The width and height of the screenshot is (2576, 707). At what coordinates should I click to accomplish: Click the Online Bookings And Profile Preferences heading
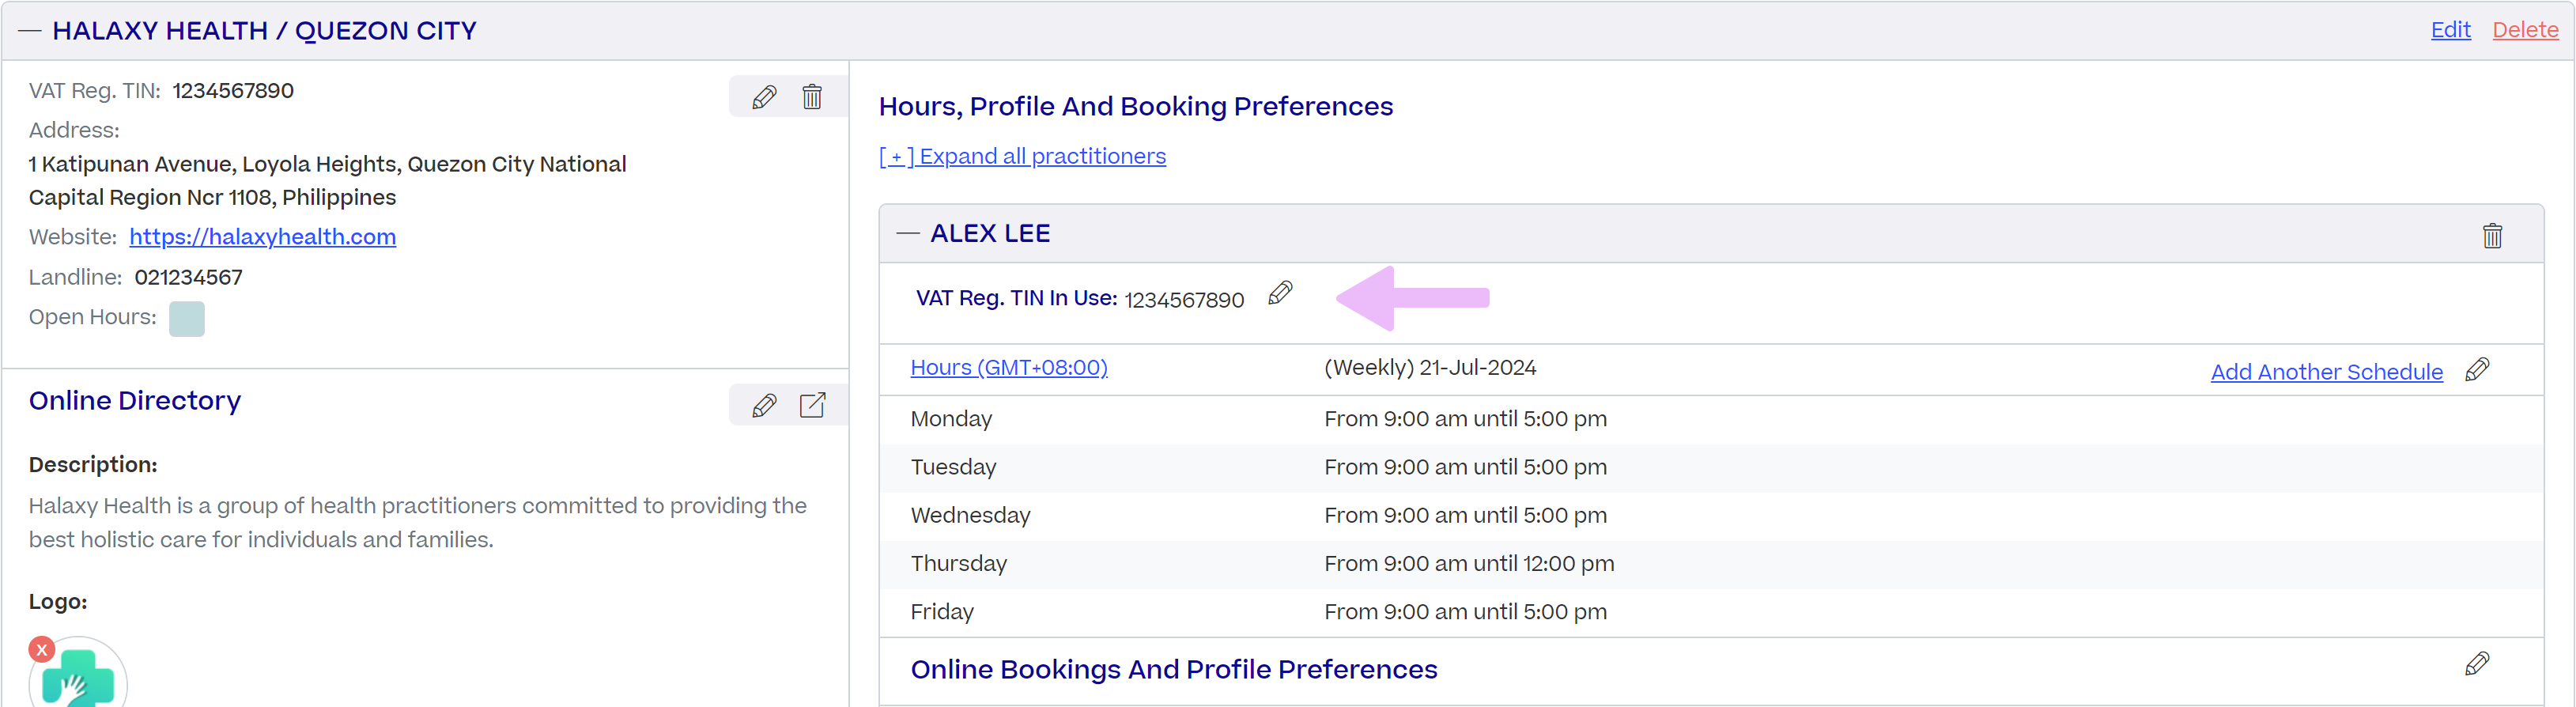pyautogui.click(x=1174, y=669)
